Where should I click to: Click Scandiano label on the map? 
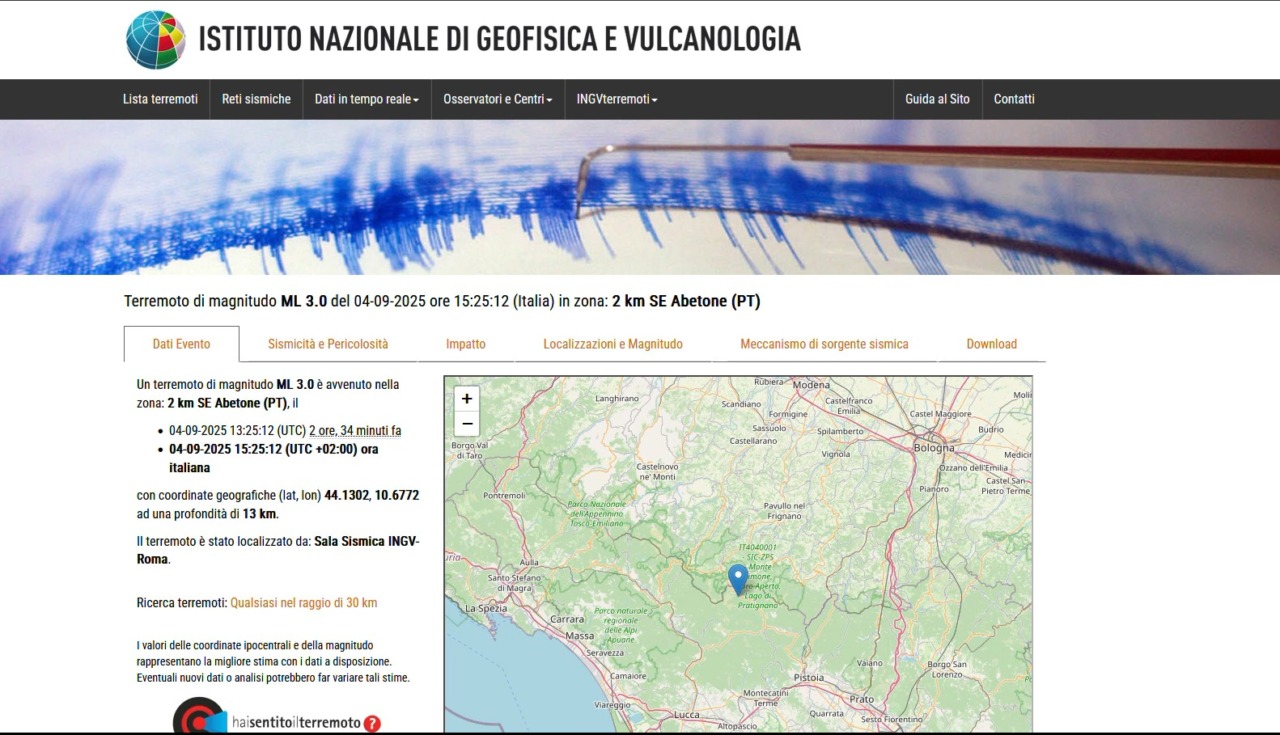741,405
